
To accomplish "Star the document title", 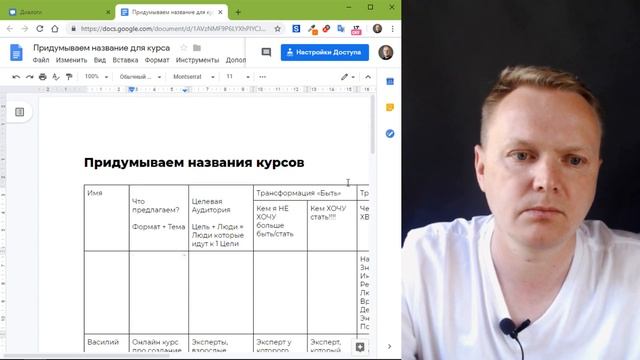I will click(184, 48).
